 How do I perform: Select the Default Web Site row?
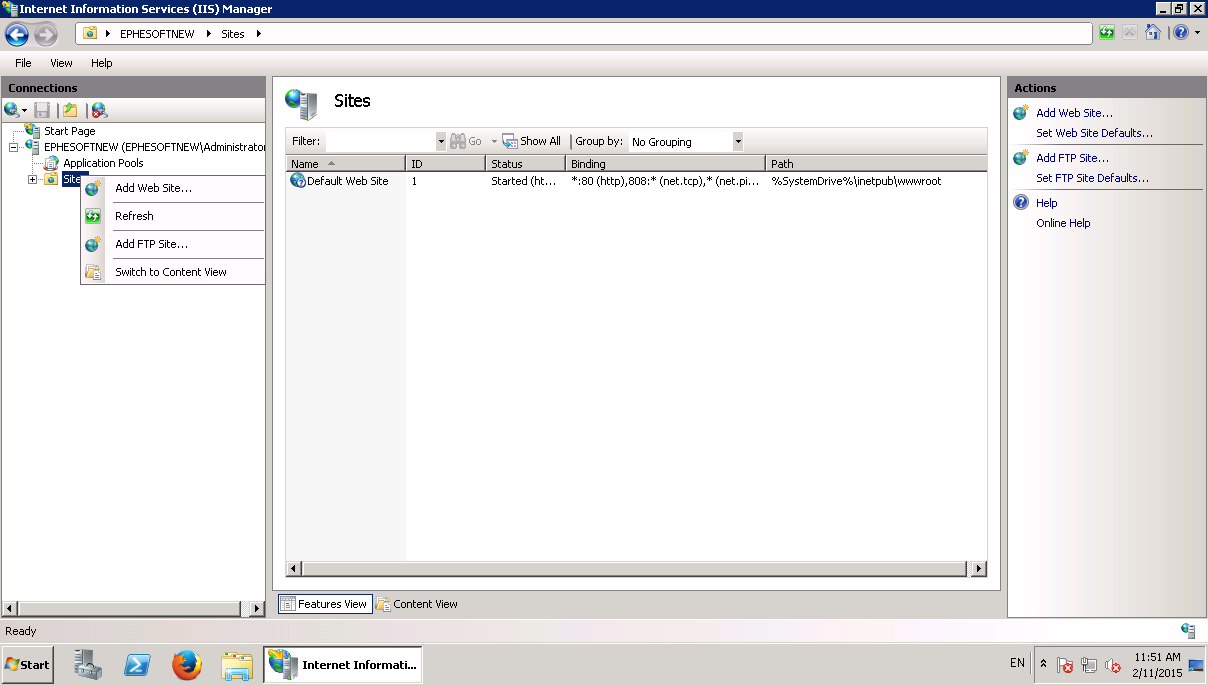(636, 181)
